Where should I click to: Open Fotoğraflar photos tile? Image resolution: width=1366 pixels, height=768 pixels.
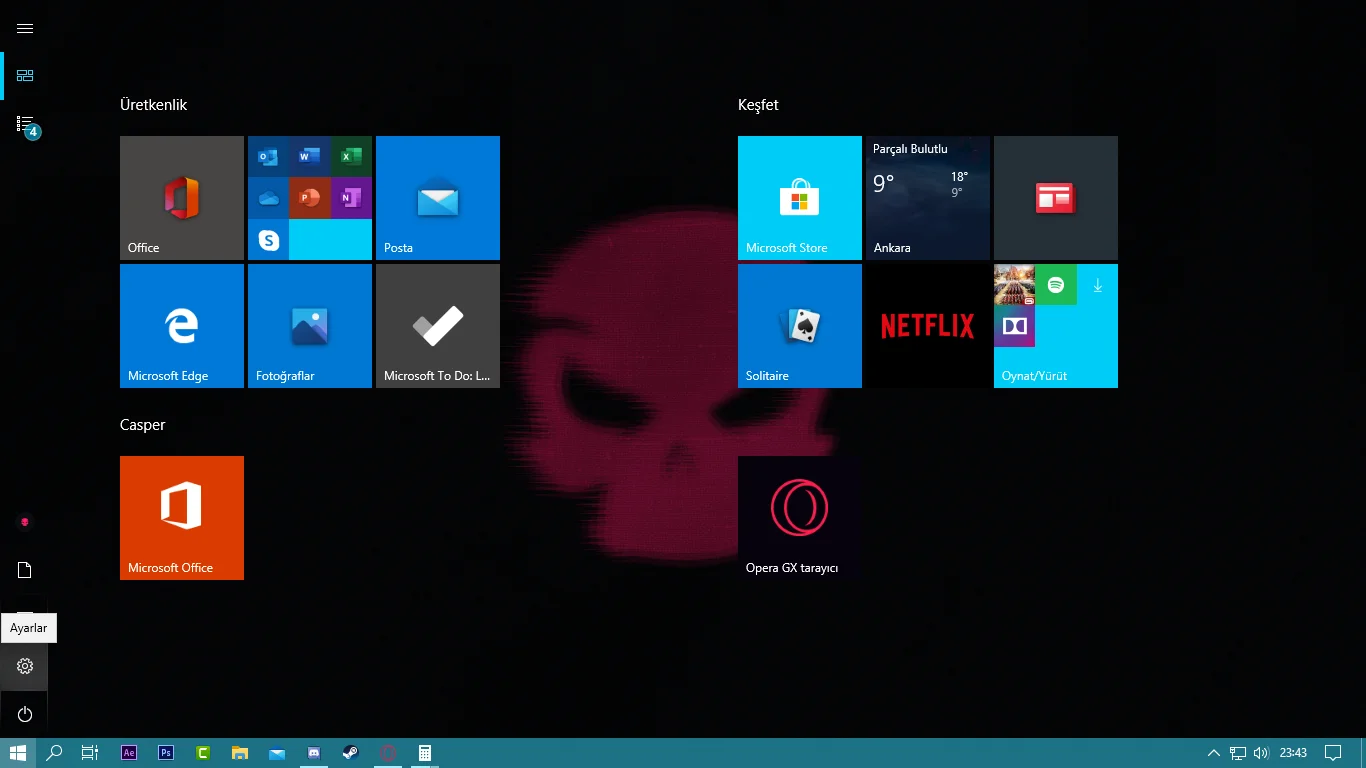coord(309,326)
